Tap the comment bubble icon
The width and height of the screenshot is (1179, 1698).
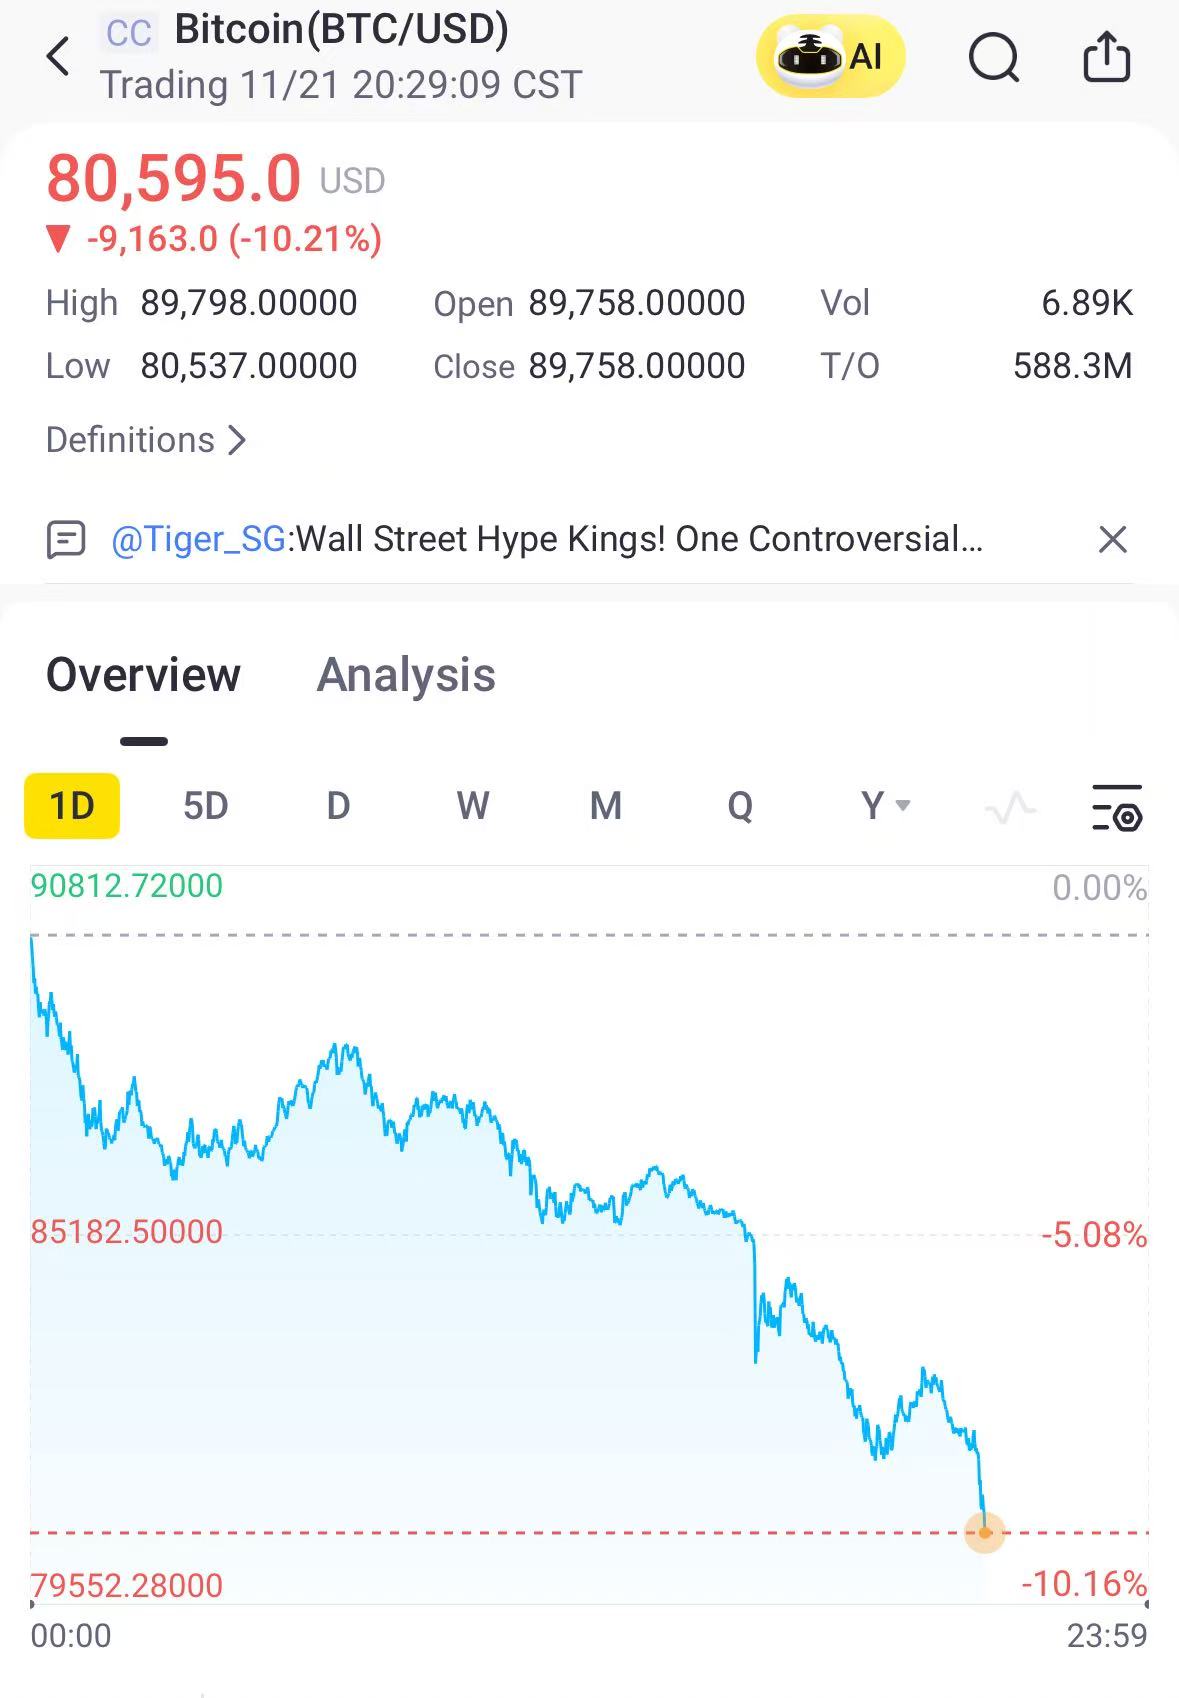pos(67,540)
